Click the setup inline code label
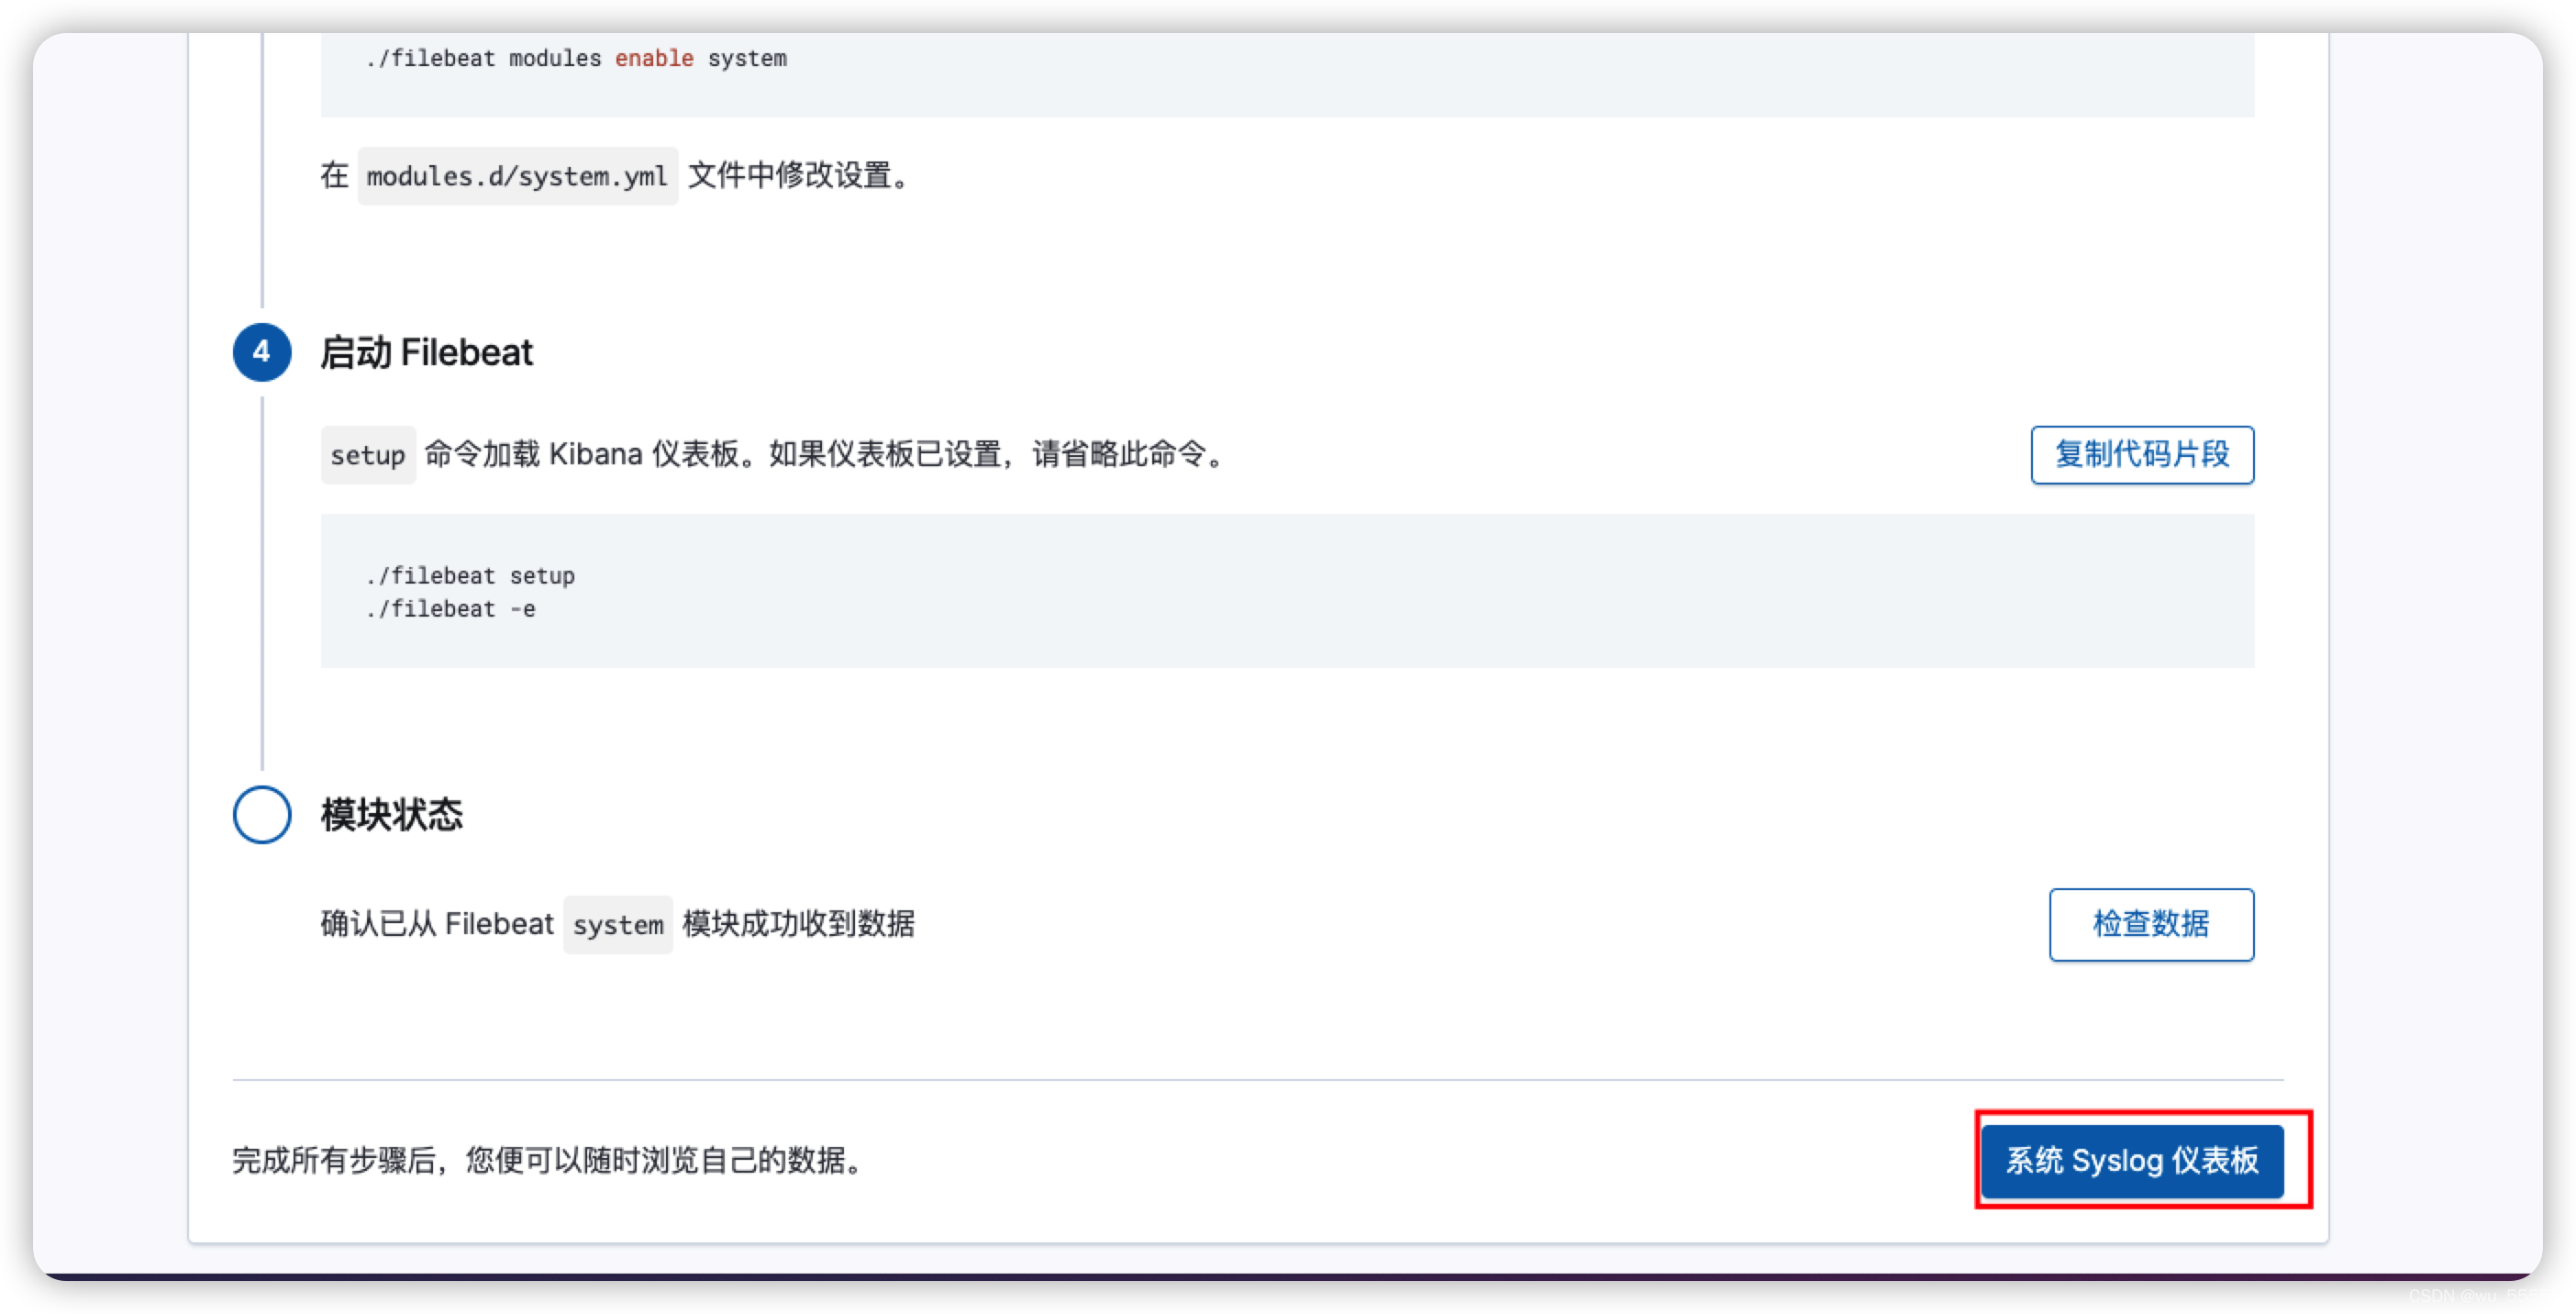The width and height of the screenshot is (2576, 1314). point(367,455)
